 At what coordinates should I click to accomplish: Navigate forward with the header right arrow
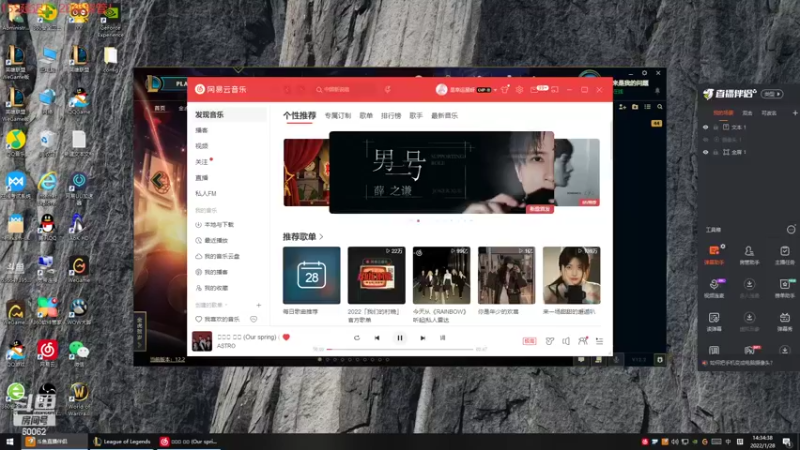[x=302, y=89]
